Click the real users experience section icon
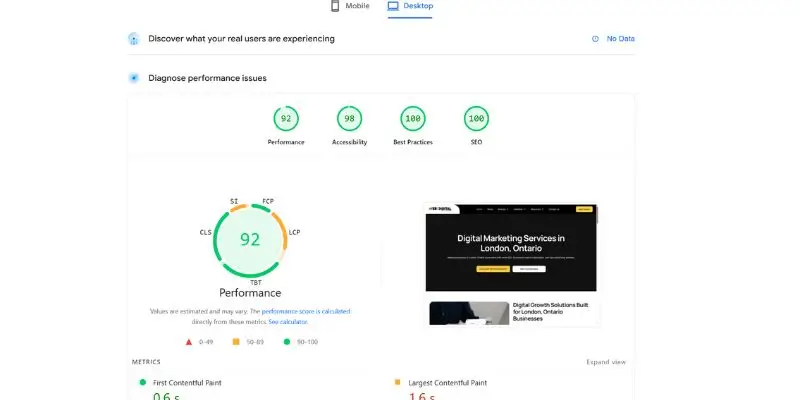Image resolution: width=800 pixels, height=400 pixels. point(134,39)
